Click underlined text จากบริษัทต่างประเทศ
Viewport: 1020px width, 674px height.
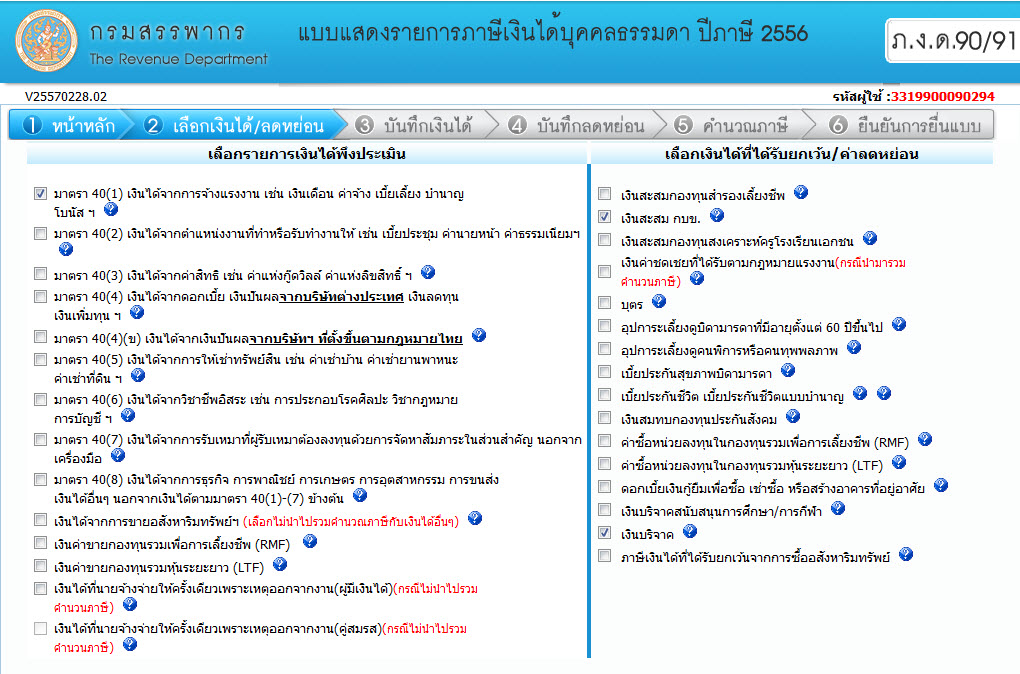[x=342, y=297]
